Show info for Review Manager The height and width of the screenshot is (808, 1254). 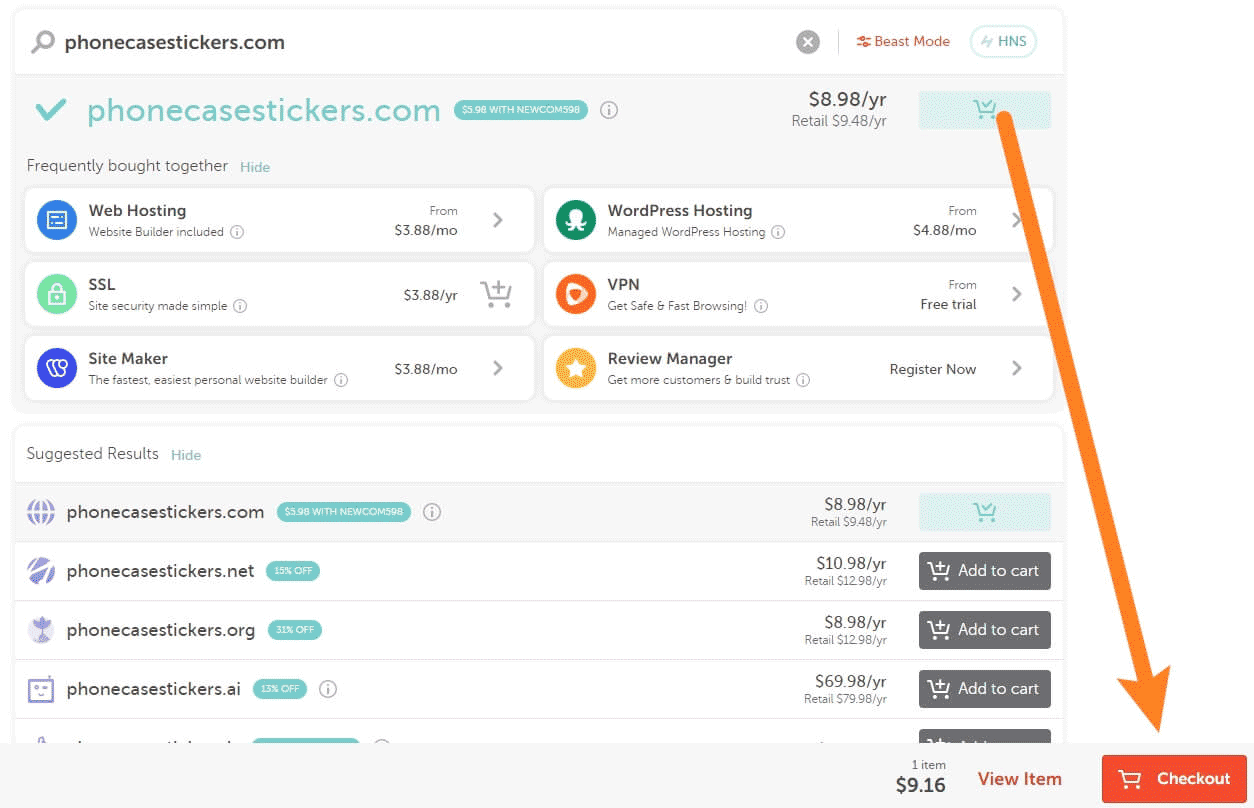(803, 380)
